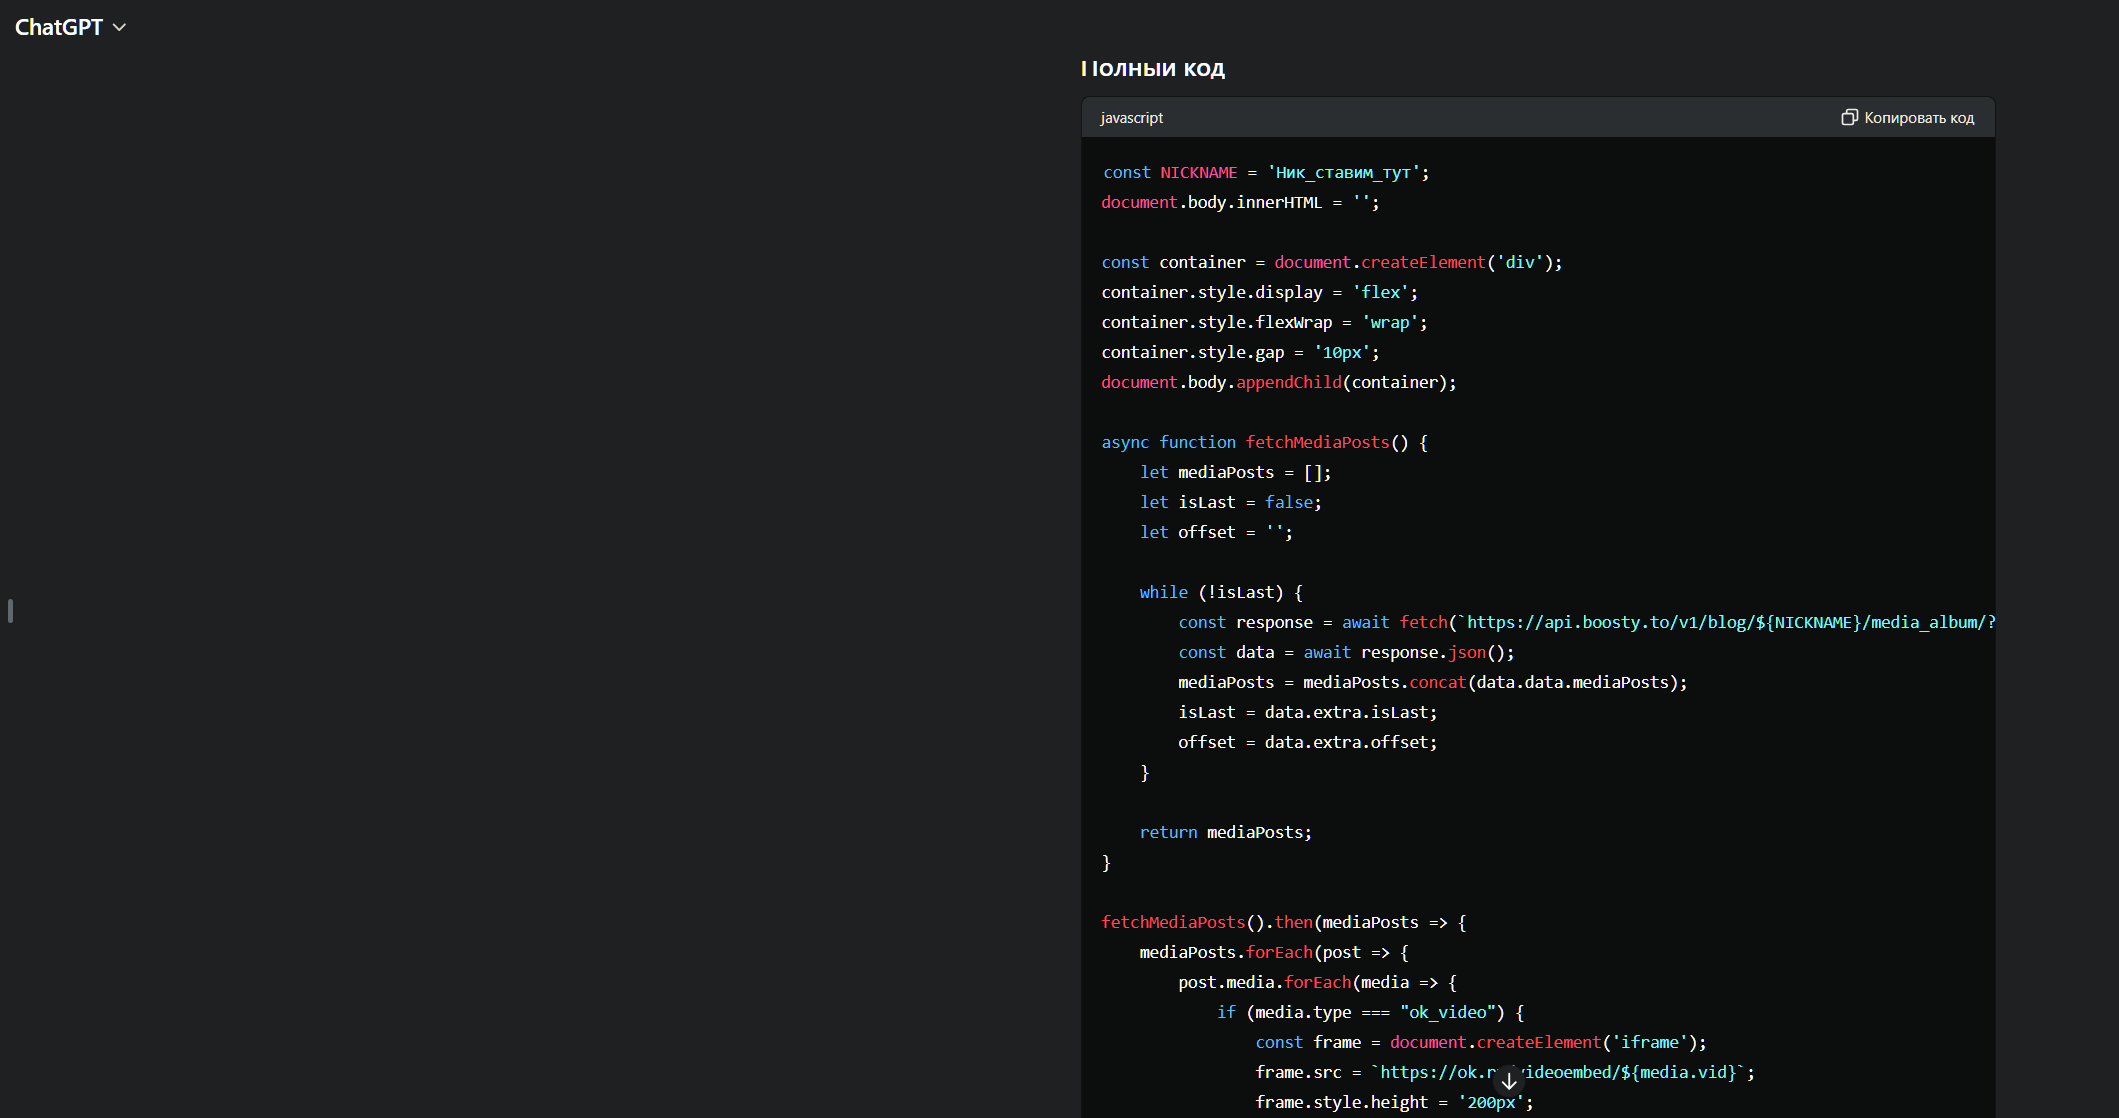
Task: Click the document.body.appendChild(container) line
Action: [1278, 382]
